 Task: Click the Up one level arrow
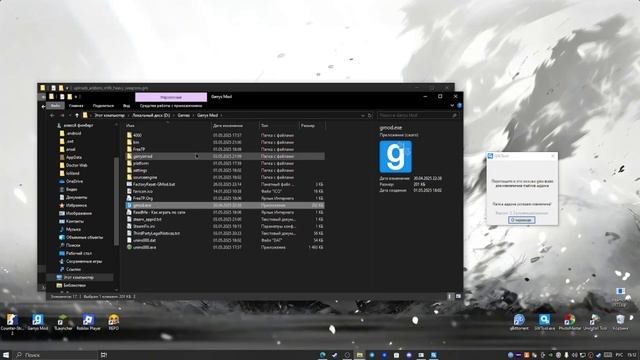(76, 116)
